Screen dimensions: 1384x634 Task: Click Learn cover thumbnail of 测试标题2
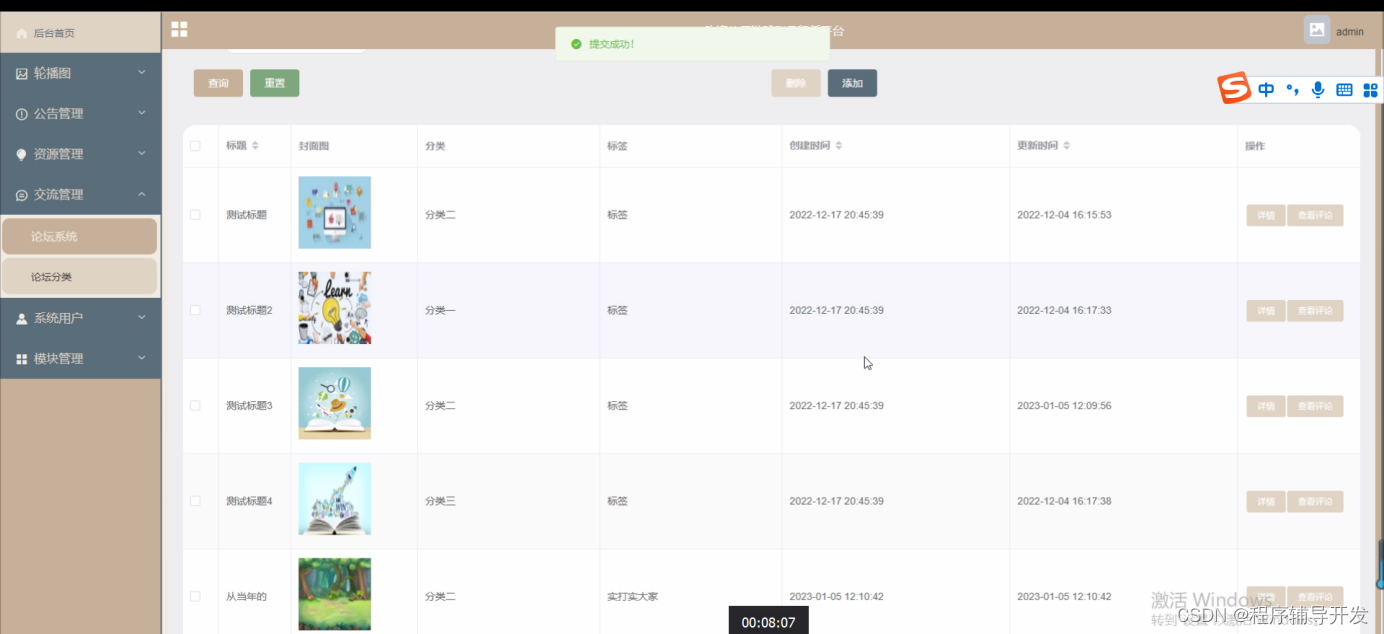pos(334,308)
